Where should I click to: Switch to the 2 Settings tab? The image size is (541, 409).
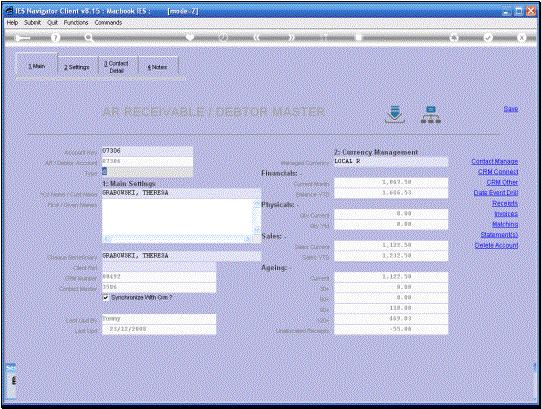coord(77,67)
